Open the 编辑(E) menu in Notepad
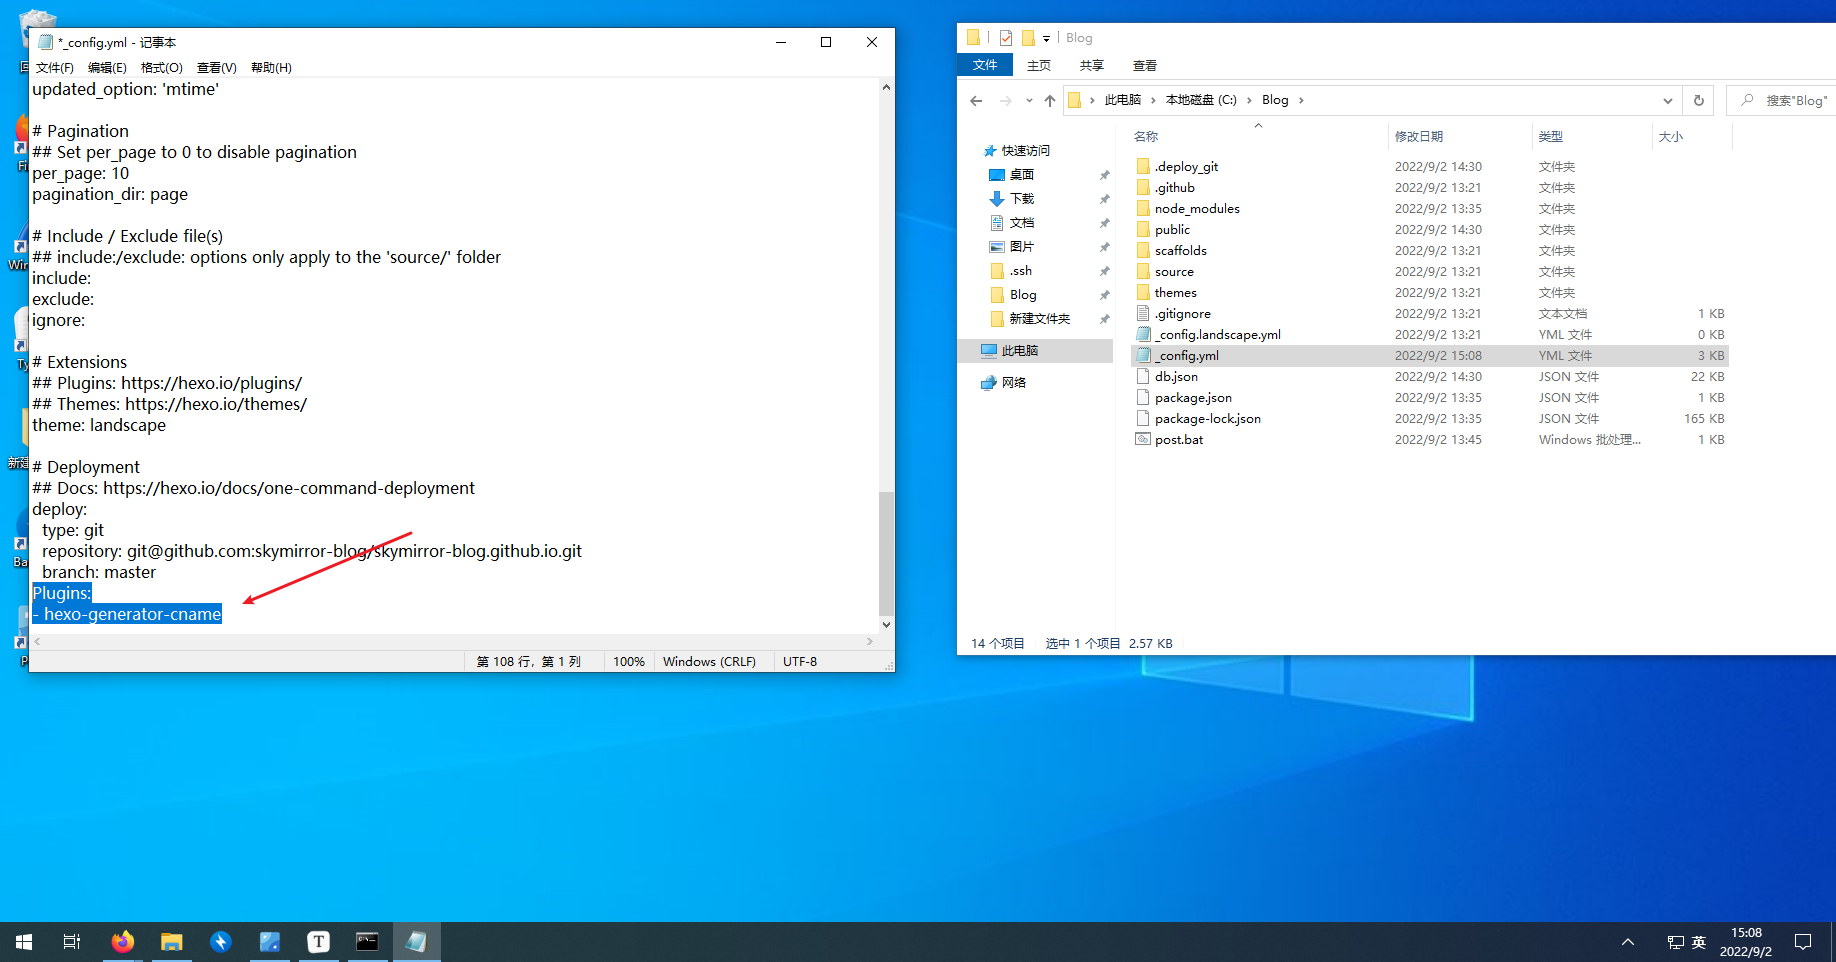This screenshot has height=962, width=1836. [107, 68]
